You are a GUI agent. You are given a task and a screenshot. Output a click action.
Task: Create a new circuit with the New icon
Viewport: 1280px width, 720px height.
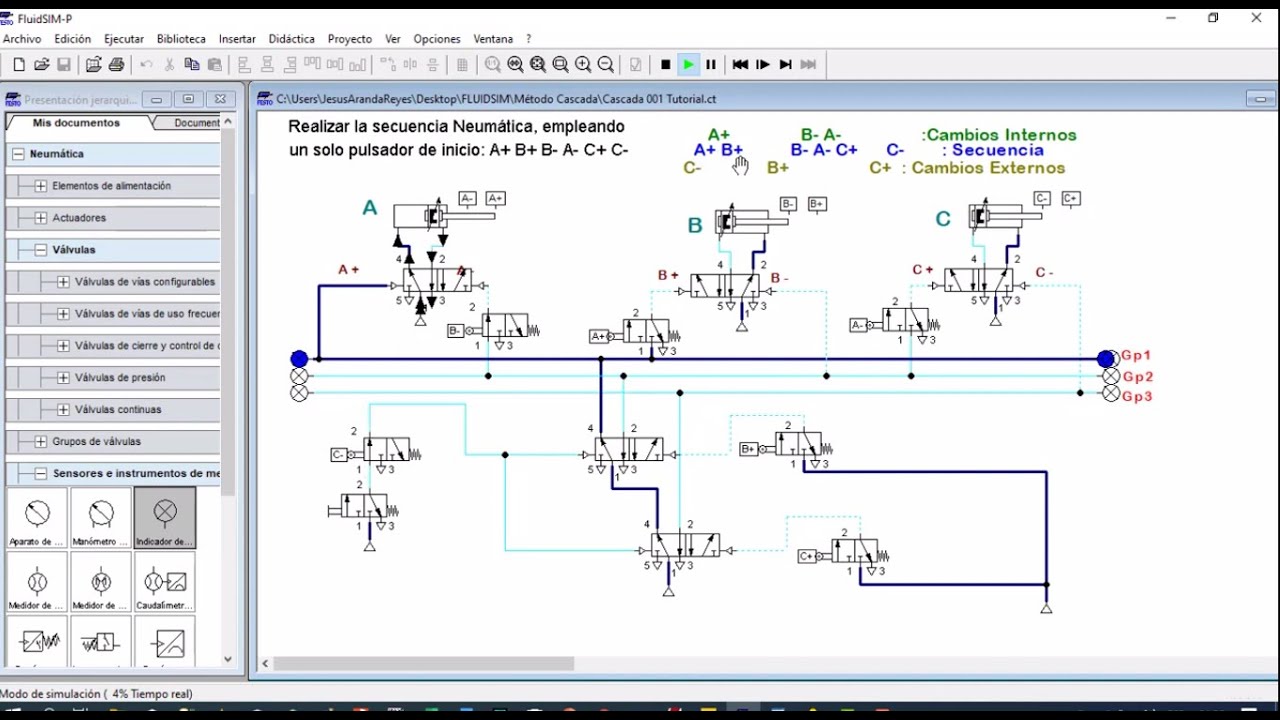19,65
